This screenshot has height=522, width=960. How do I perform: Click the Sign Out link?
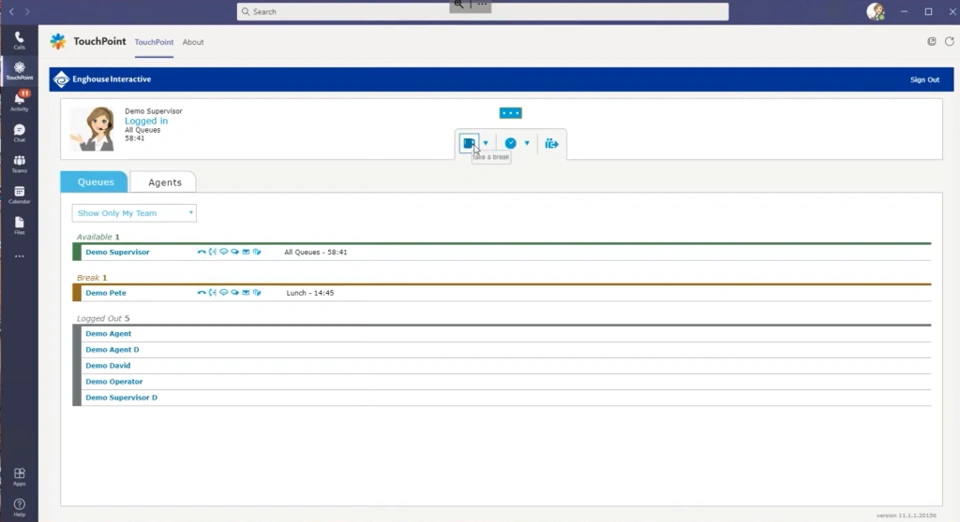point(924,80)
